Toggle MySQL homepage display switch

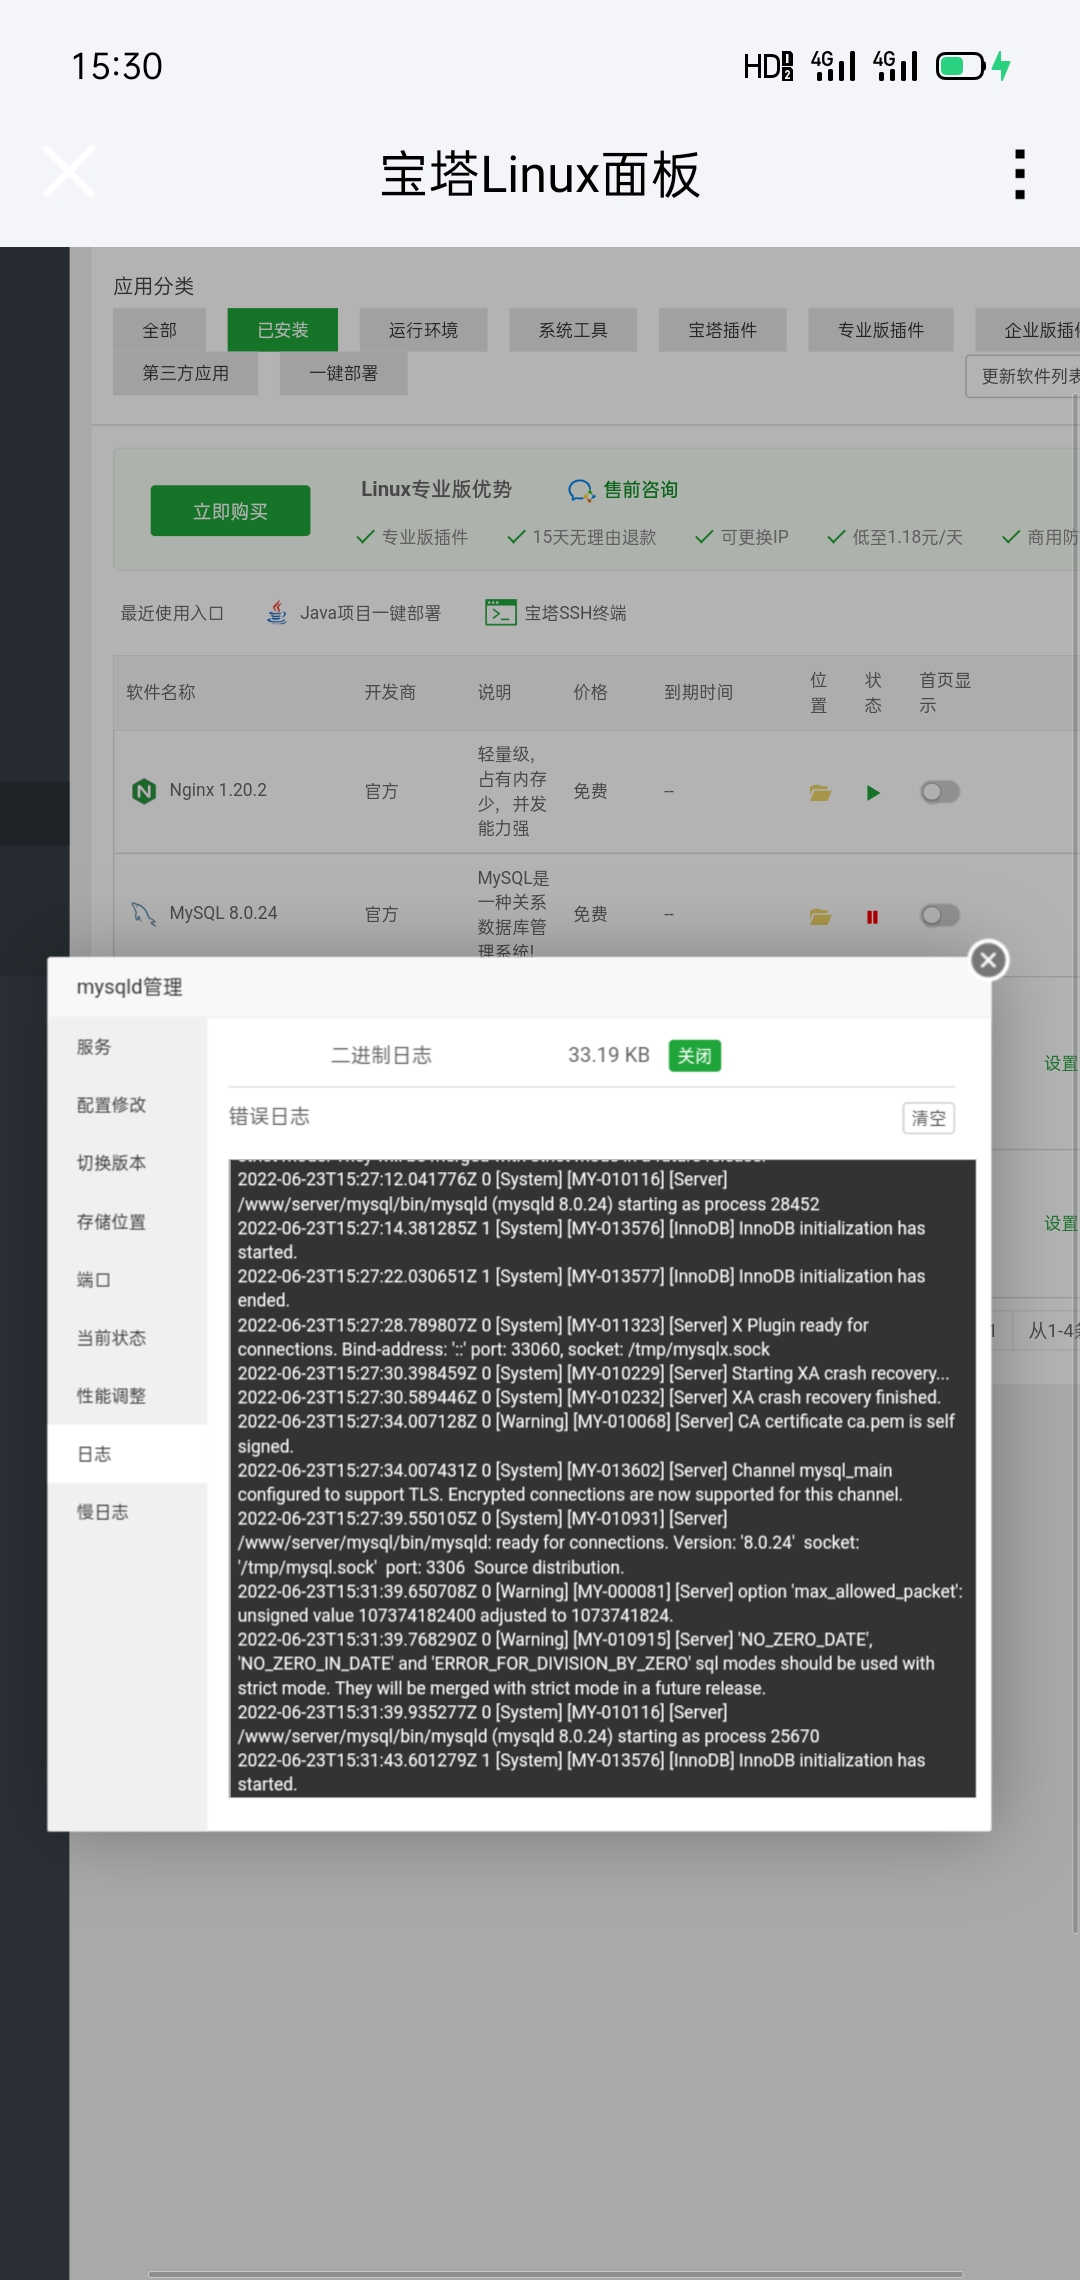[940, 915]
